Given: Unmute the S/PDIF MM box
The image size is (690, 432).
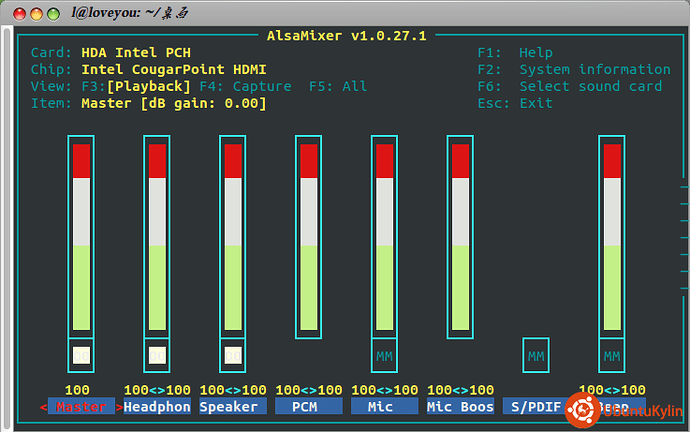Looking at the screenshot, I should pos(536,355).
